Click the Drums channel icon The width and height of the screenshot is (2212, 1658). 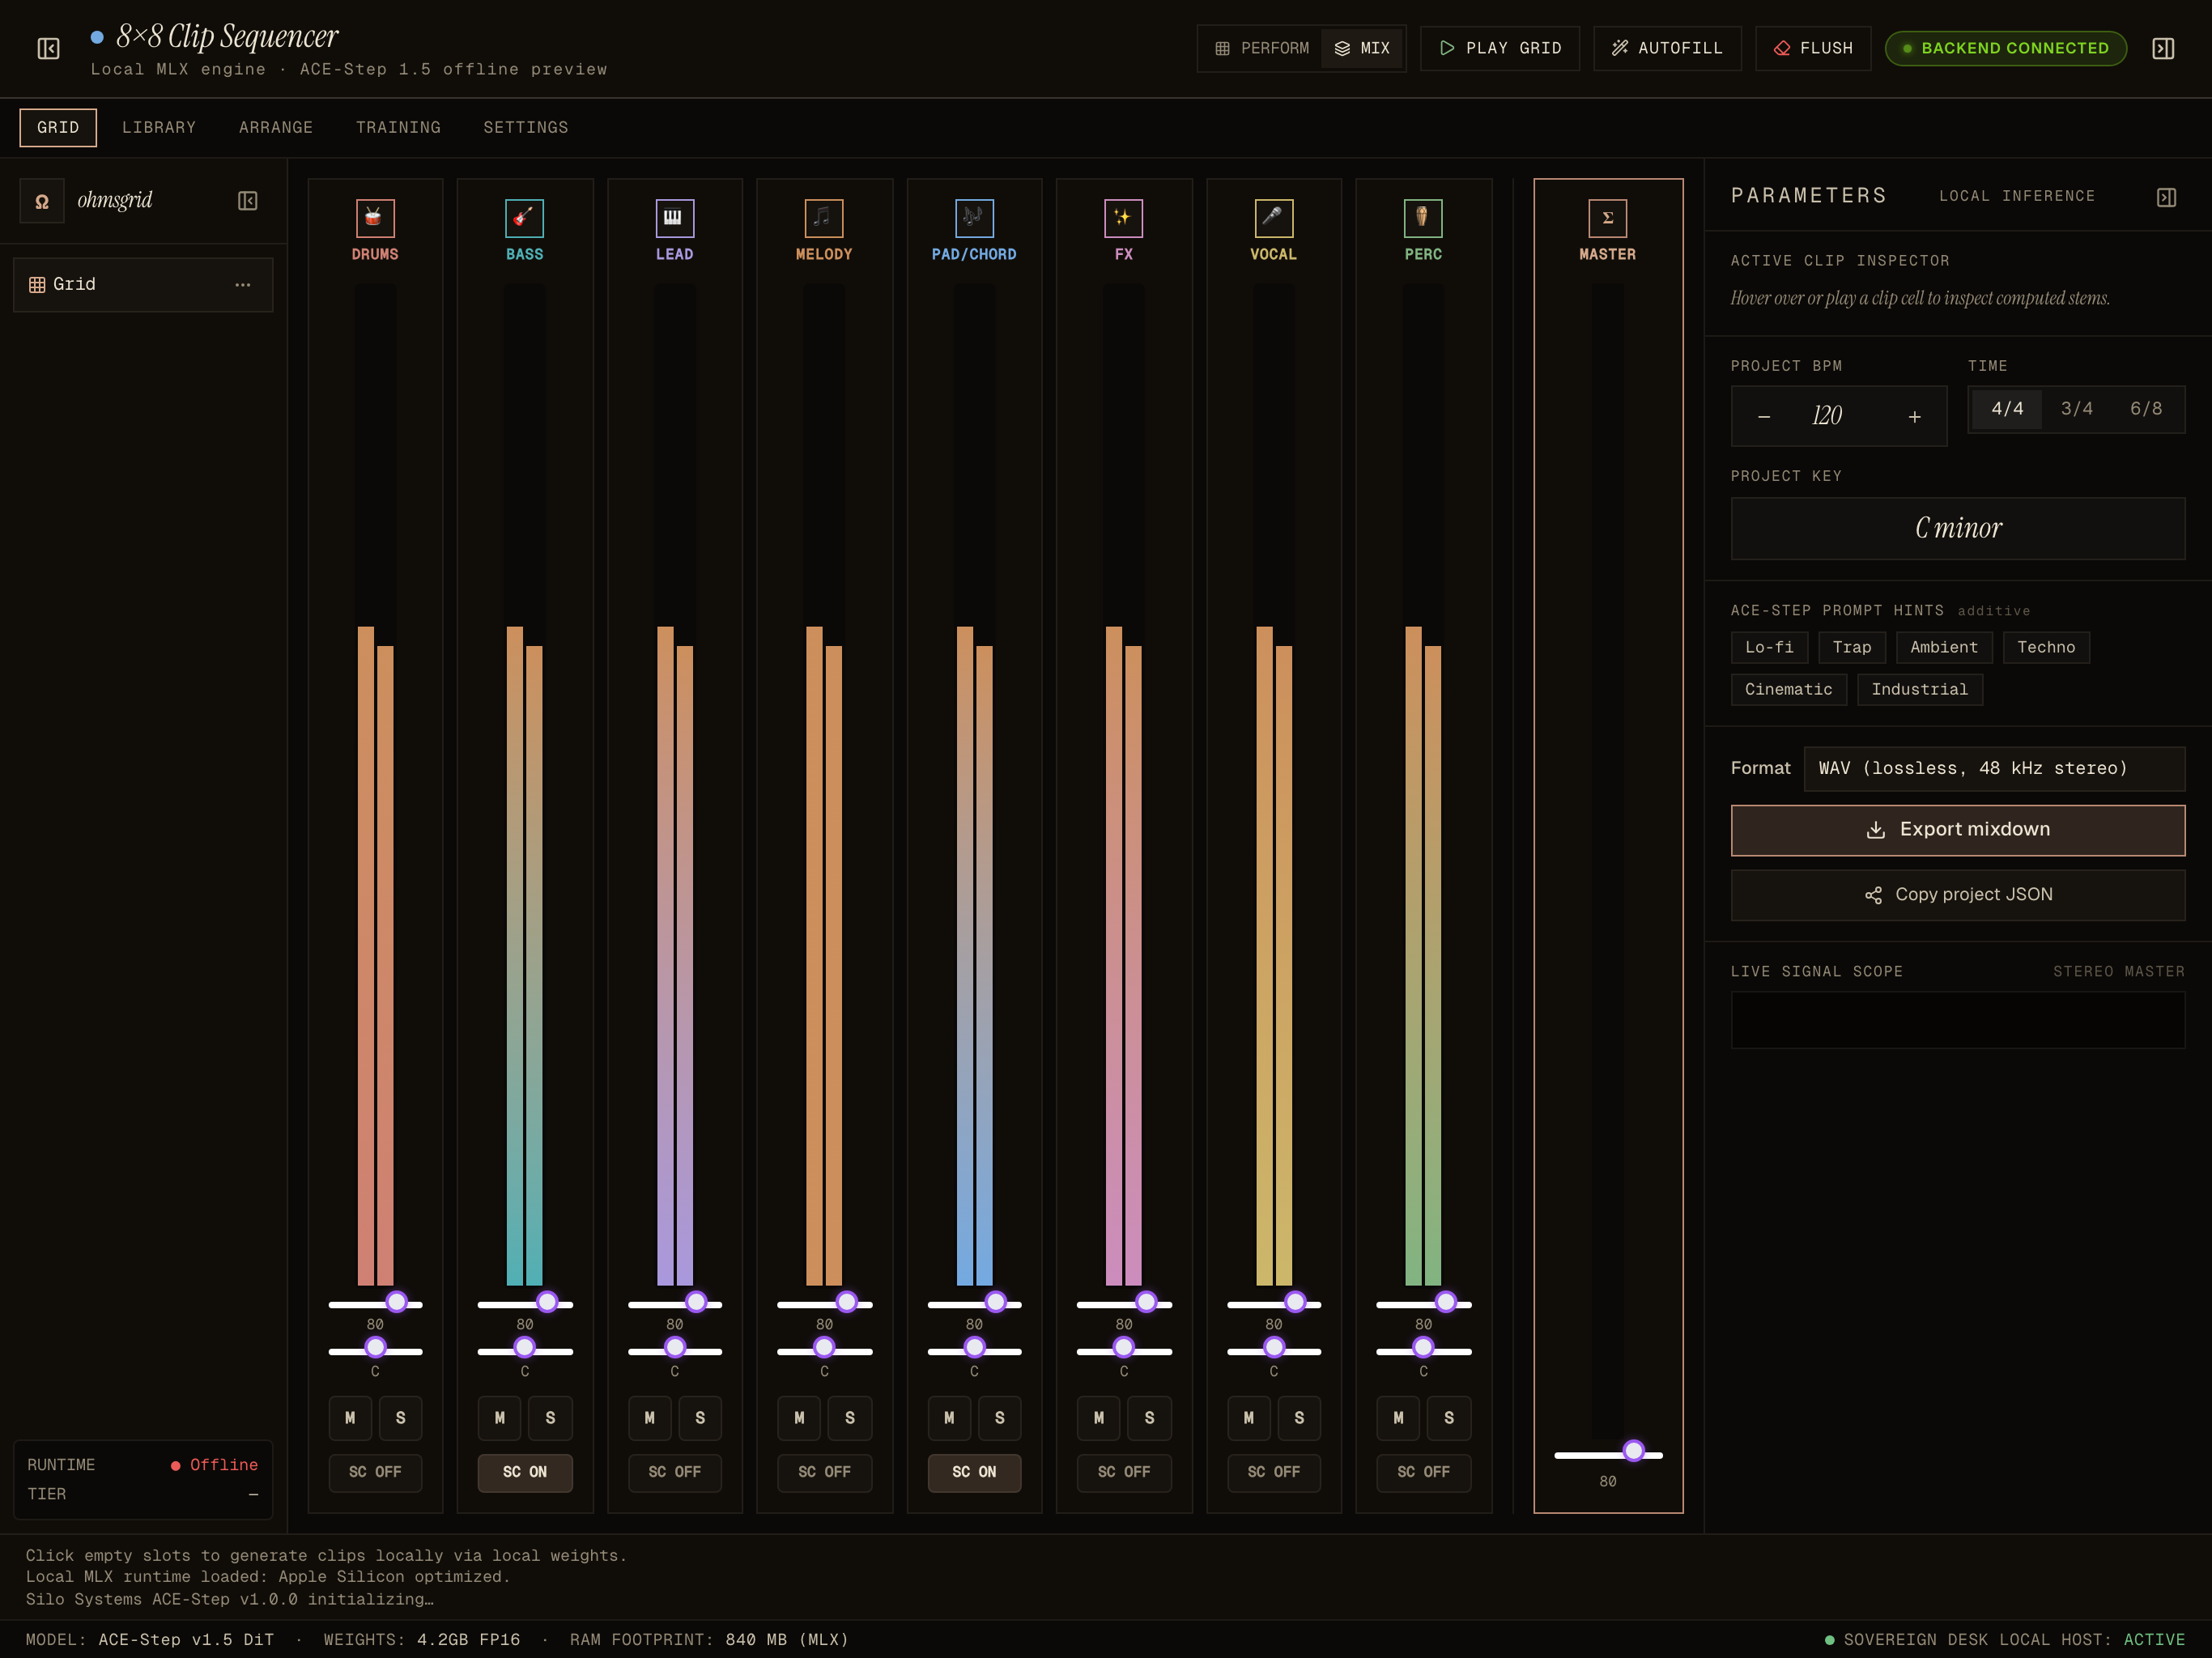[375, 217]
